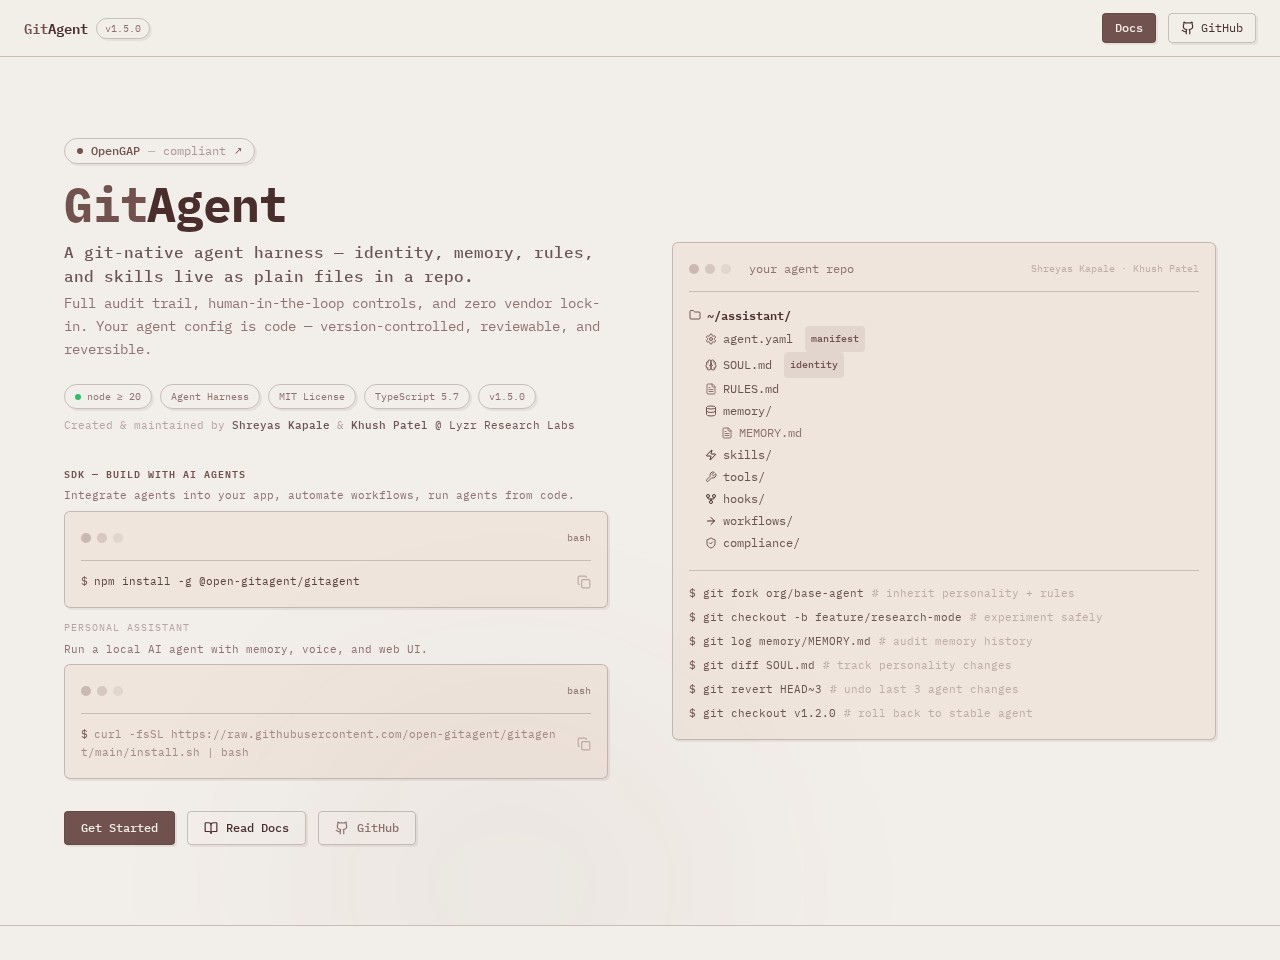
Task: Click the lightning icon beside skills/
Action: coord(711,455)
